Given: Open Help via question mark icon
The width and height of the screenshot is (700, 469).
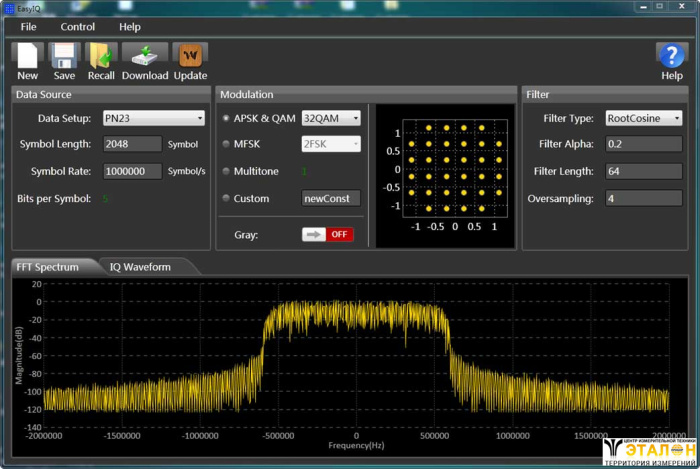Looking at the screenshot, I should (671, 56).
